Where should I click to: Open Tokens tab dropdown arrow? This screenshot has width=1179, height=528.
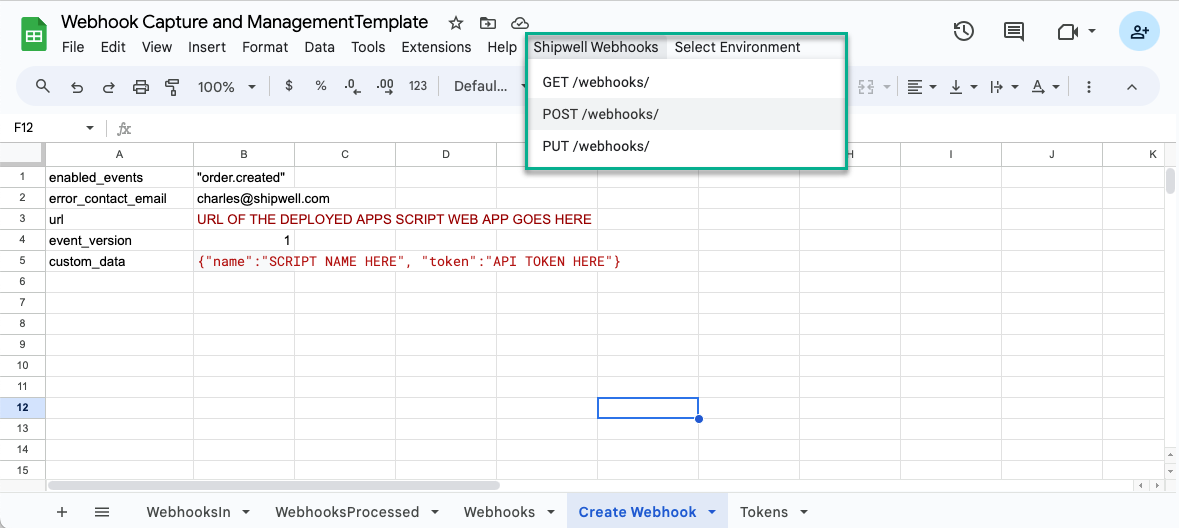click(x=804, y=512)
